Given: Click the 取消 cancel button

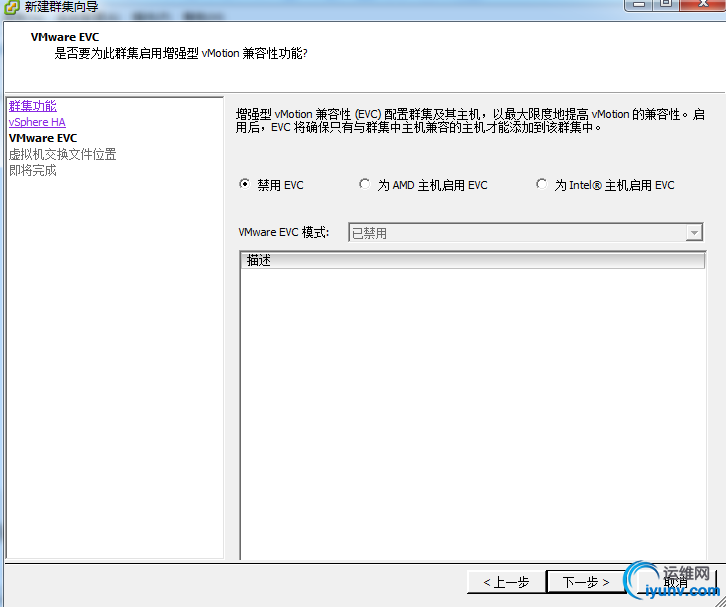Looking at the screenshot, I should click(x=676, y=582).
